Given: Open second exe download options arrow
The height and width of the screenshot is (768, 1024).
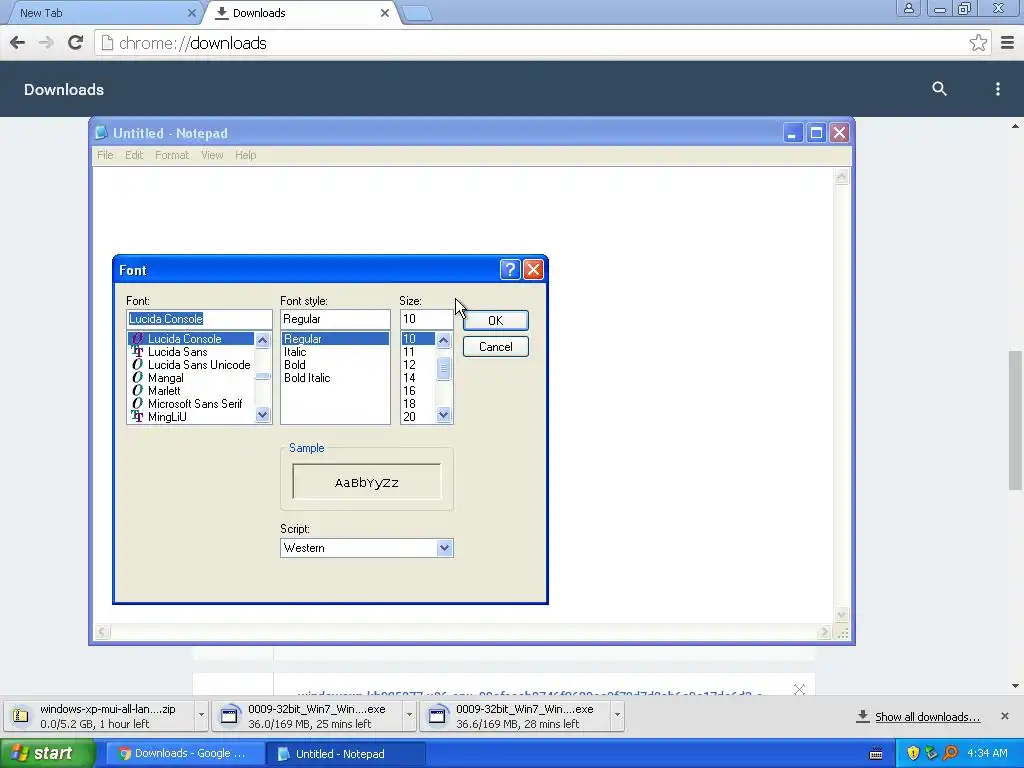Looking at the screenshot, I should (x=617, y=716).
